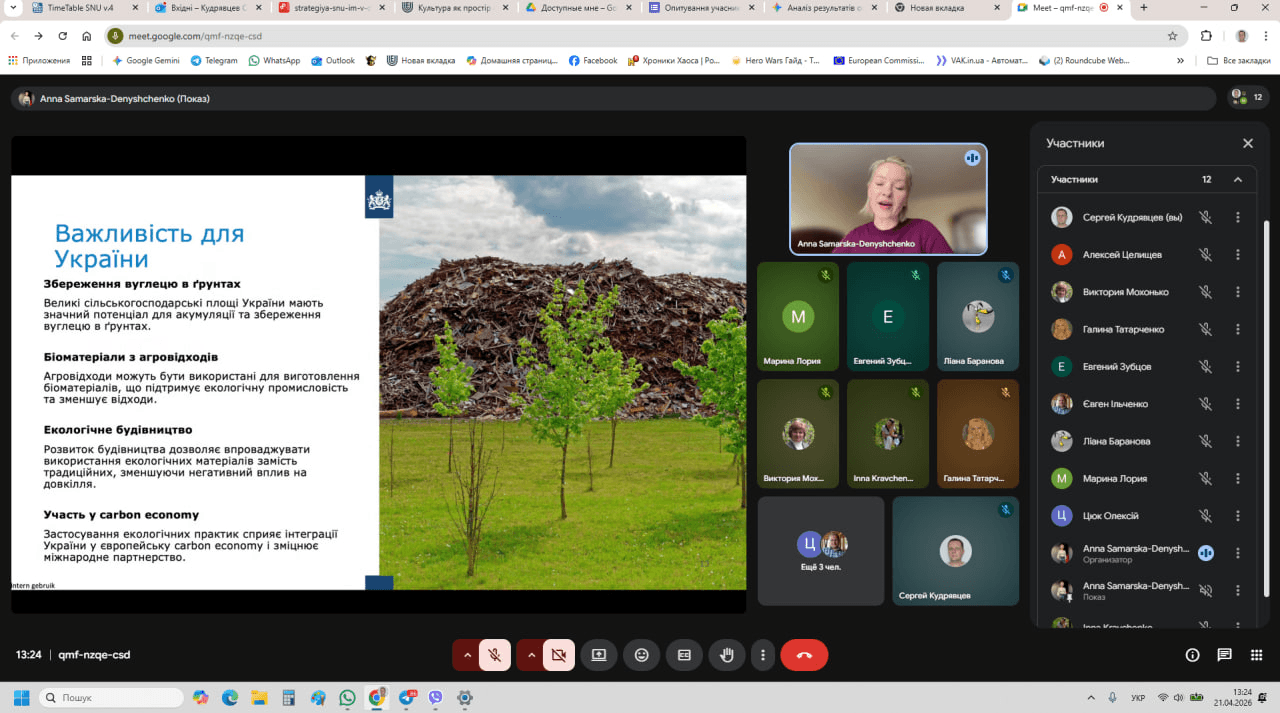This screenshot has width=1280, height=713.
Task: Open options menu for Алексей Целищев
Action: pyautogui.click(x=1238, y=255)
